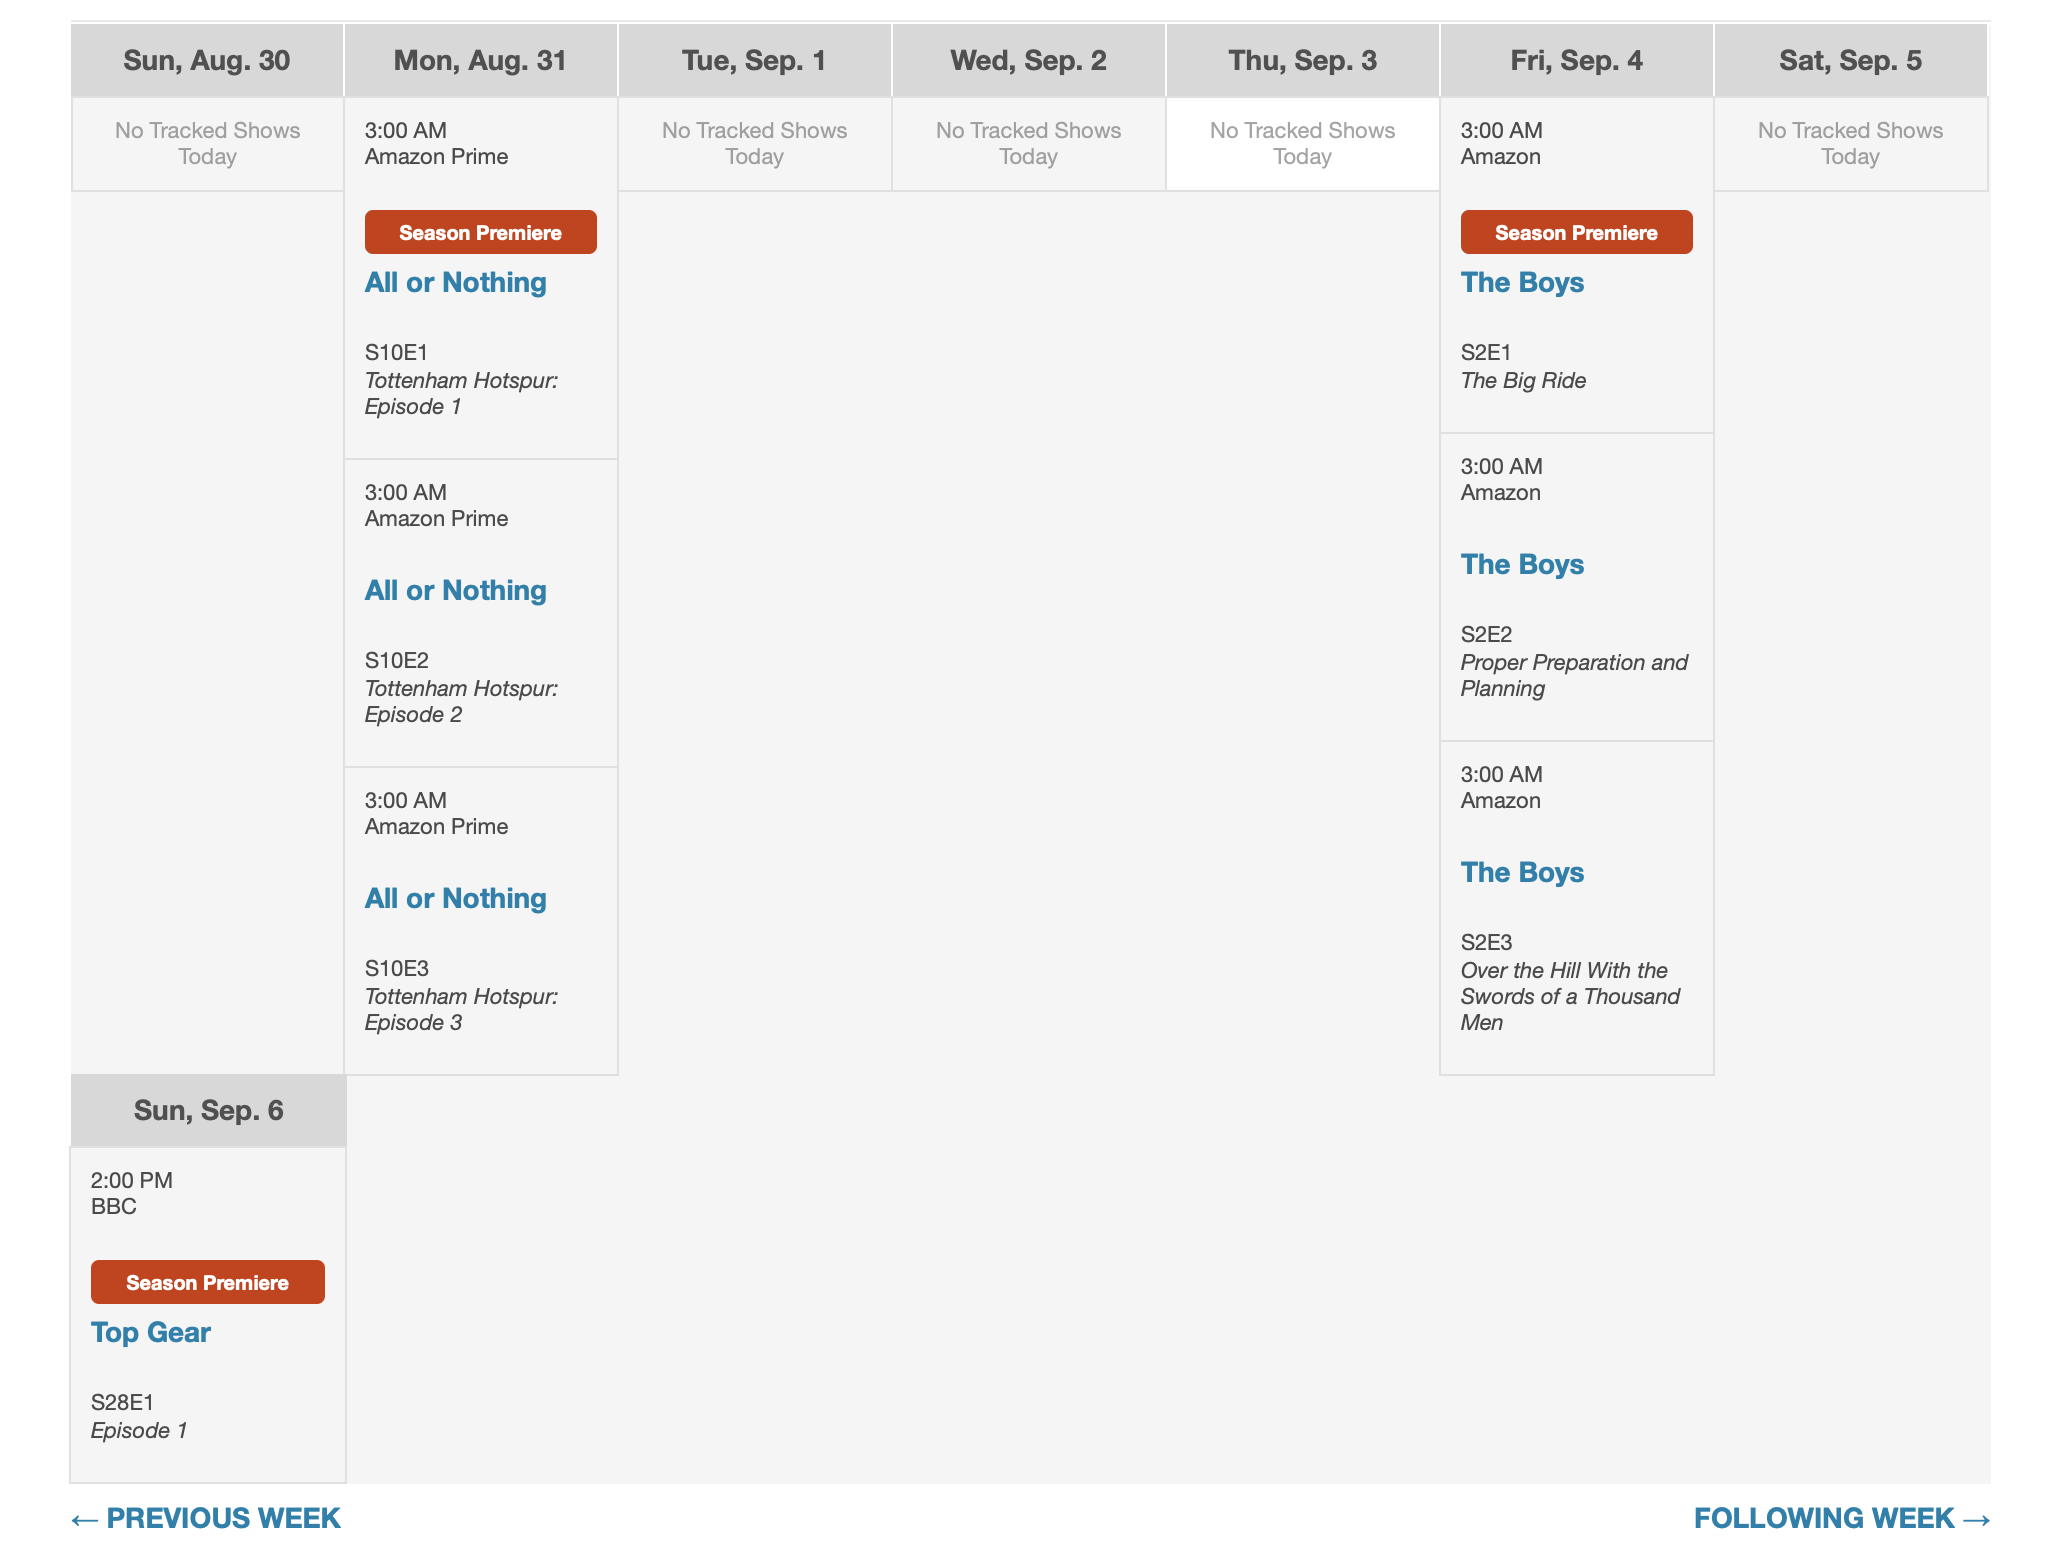The image size is (2071, 1557).
Task: Click The Big Ride episode title
Action: pos(1523,381)
